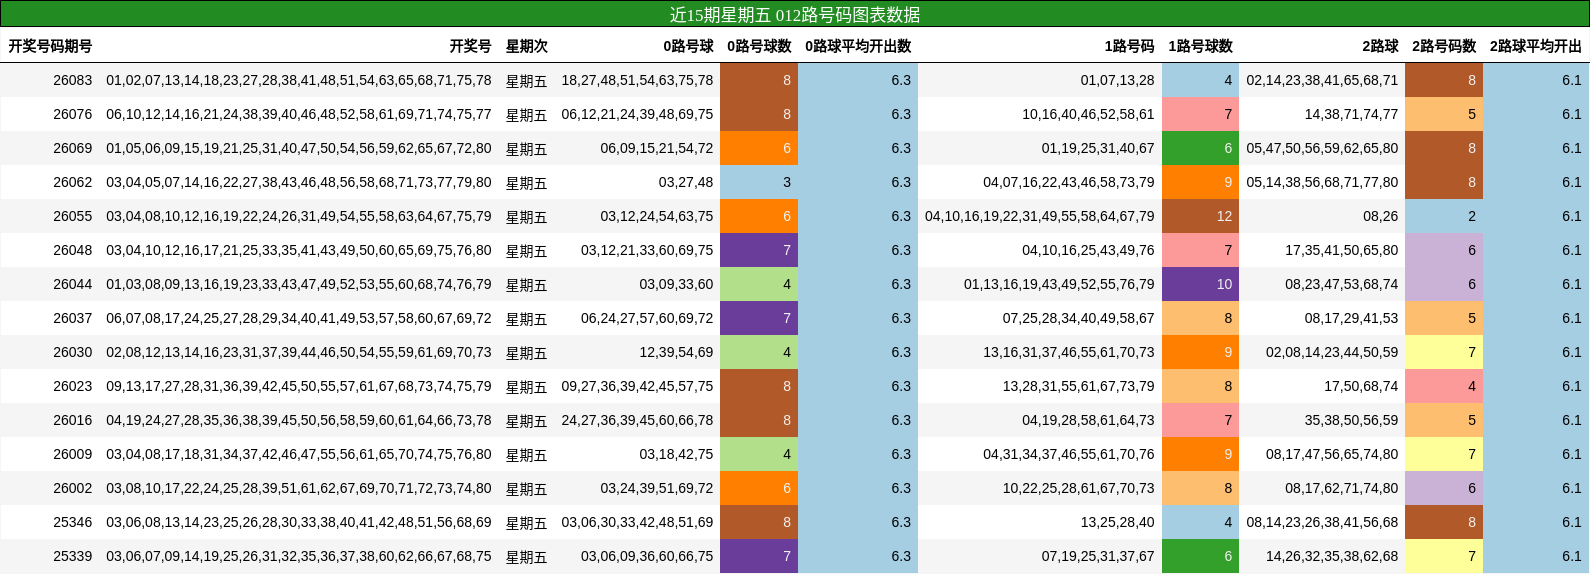Click 6.1 average cell in row 25339
The image size is (1590, 574).
pos(1536,556)
